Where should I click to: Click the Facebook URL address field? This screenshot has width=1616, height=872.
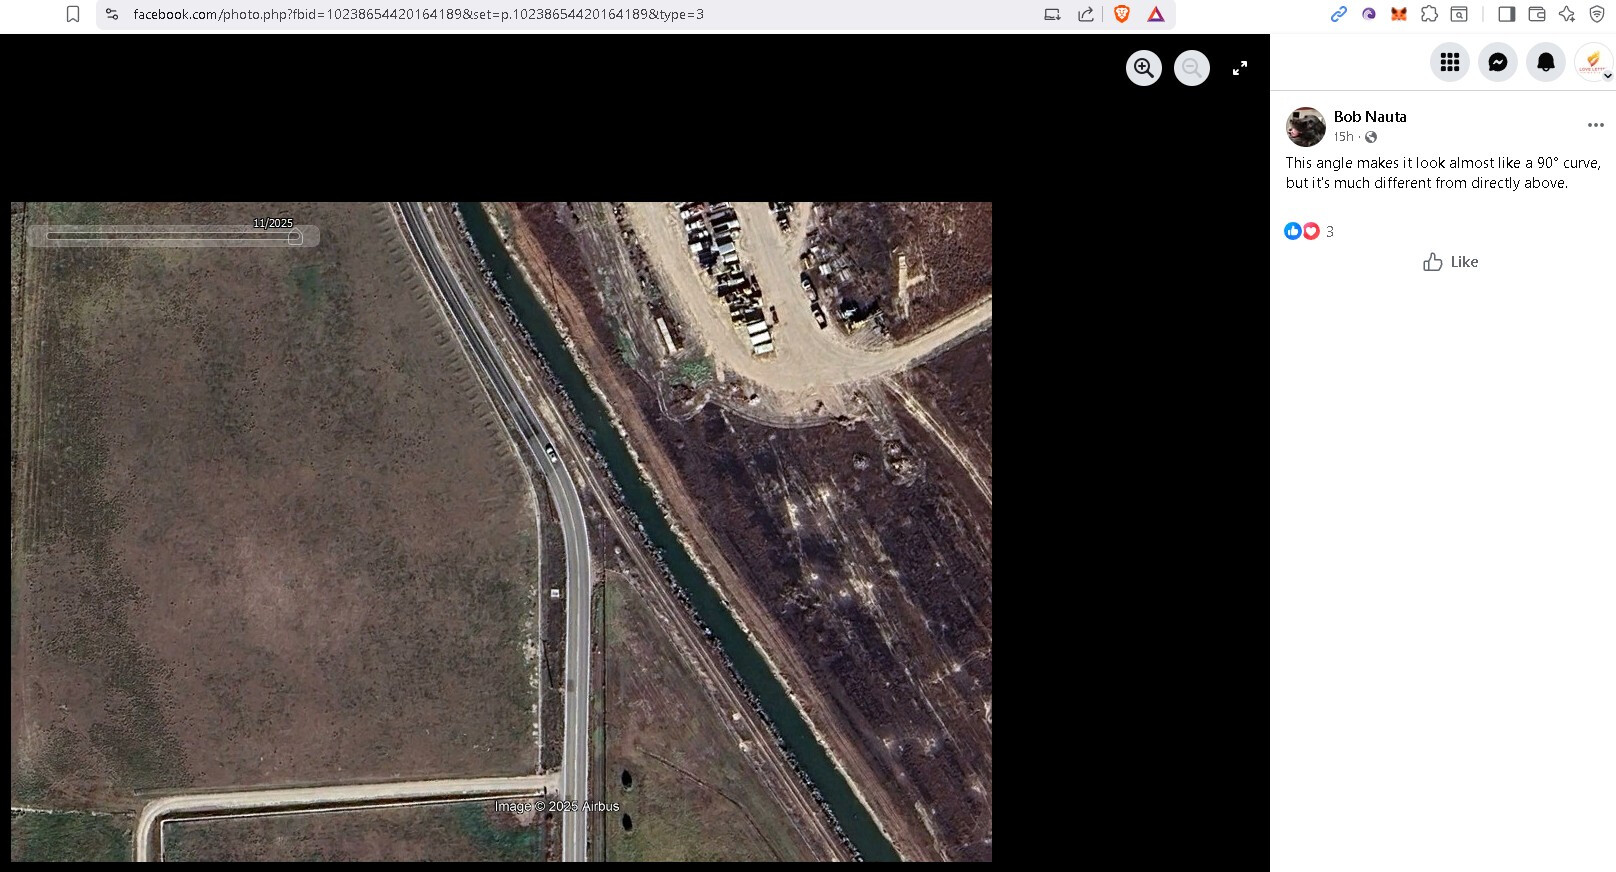[x=500, y=14]
